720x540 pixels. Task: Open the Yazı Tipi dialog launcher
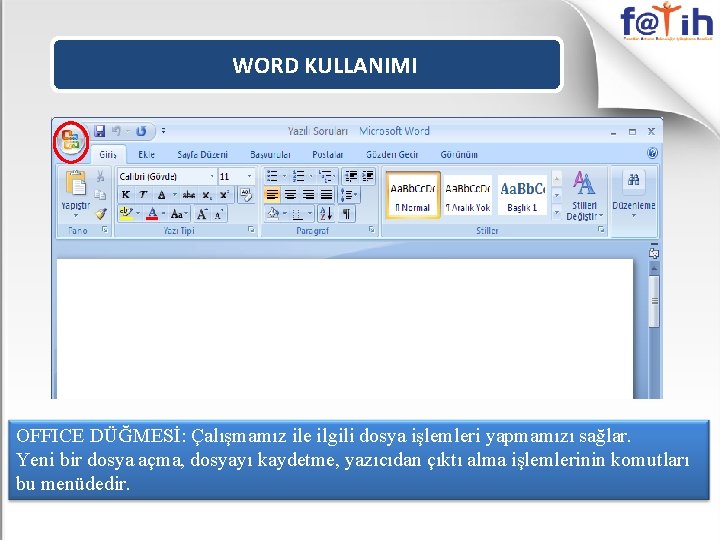(x=251, y=229)
